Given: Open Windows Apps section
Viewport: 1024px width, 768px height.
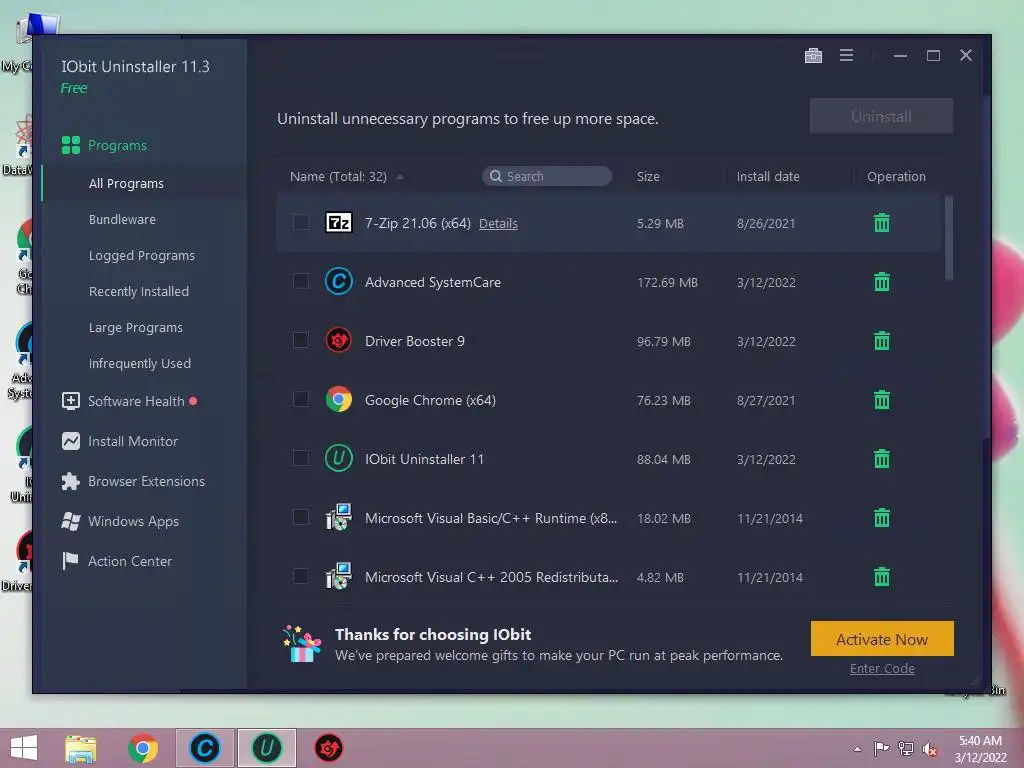Looking at the screenshot, I should click(120, 521).
